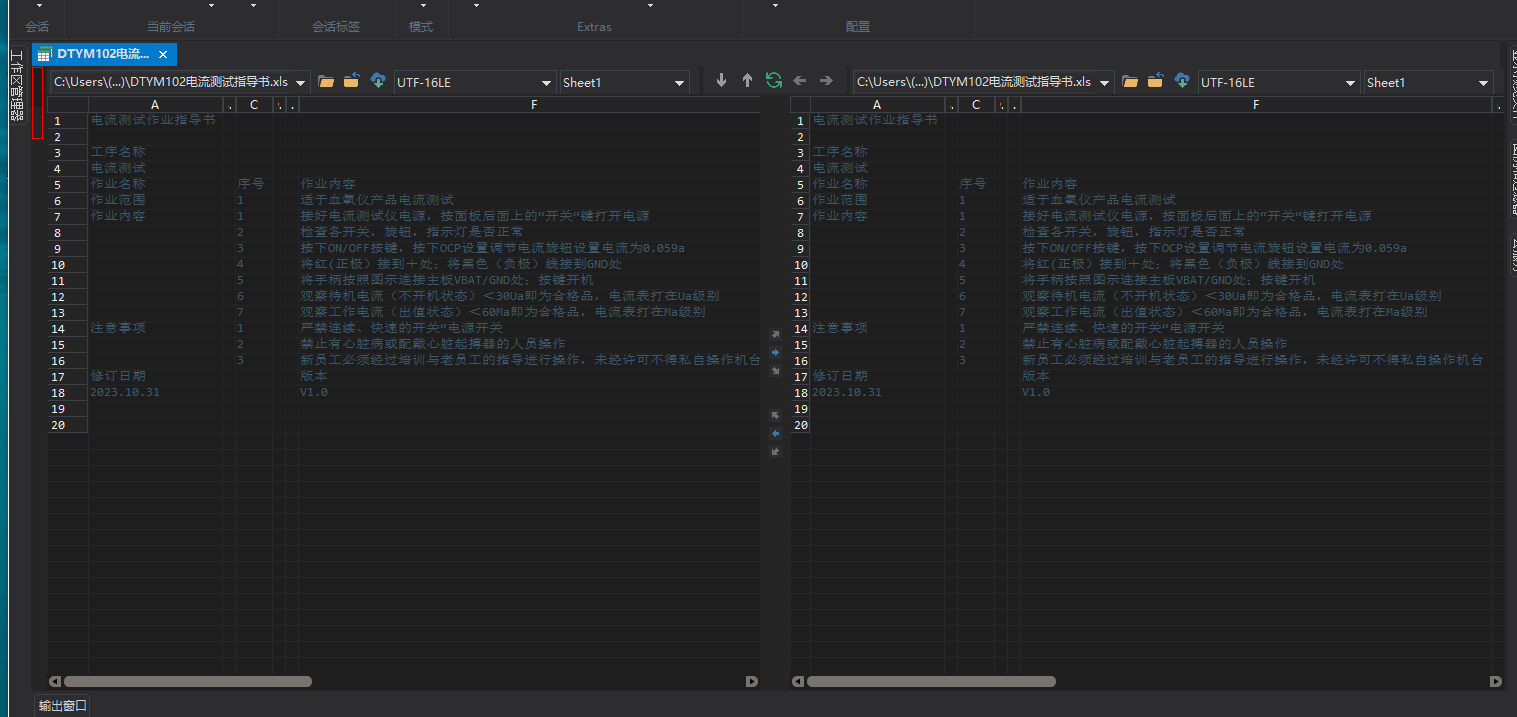Click left pane cell 适于血氧仪产品电流测试
Image resolution: width=1517 pixels, height=717 pixels.
click(377, 200)
